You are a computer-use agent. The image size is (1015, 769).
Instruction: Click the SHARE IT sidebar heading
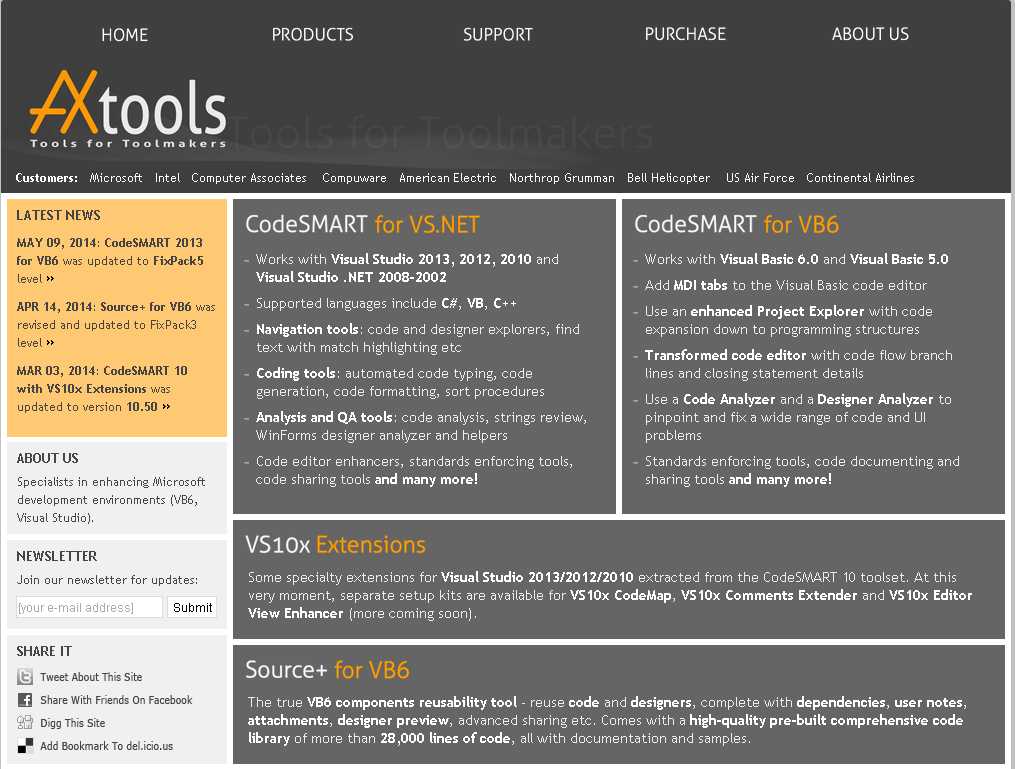coord(44,651)
